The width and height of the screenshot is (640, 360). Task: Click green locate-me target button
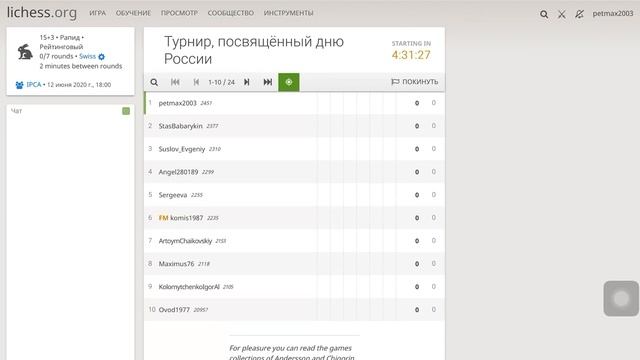click(x=289, y=82)
